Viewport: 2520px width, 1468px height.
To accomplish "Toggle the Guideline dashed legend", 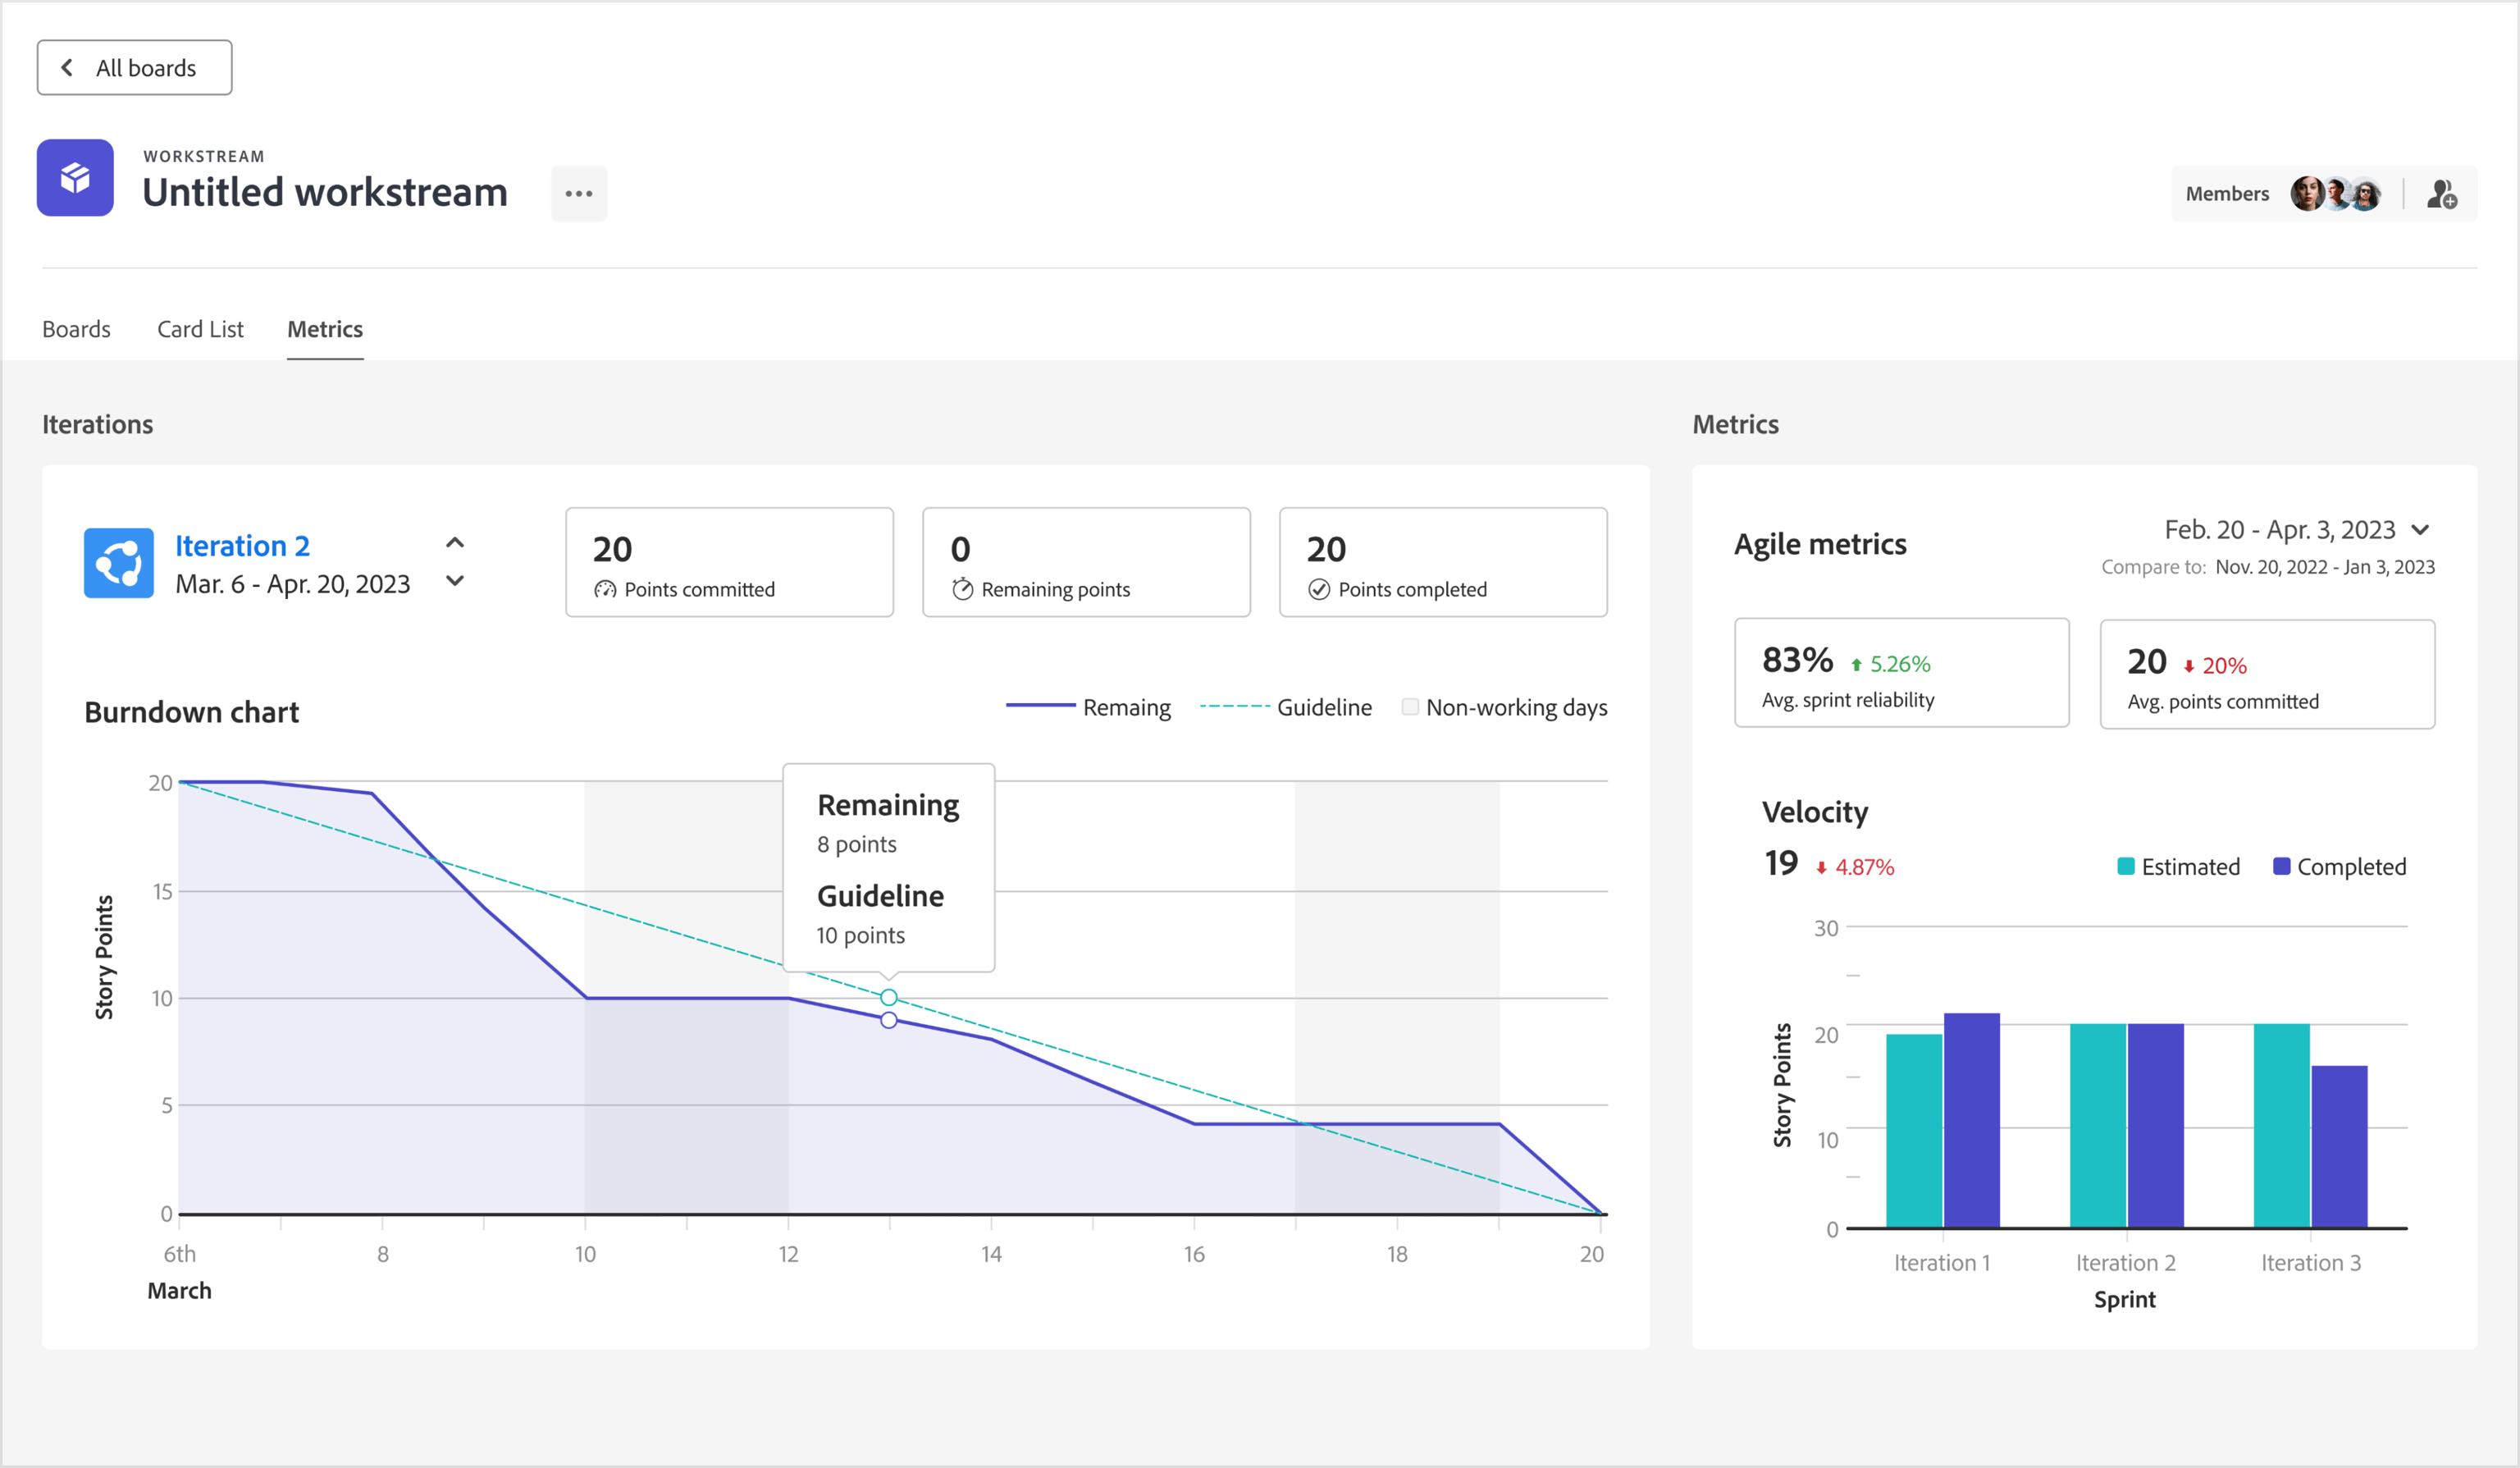I will click(x=1286, y=707).
